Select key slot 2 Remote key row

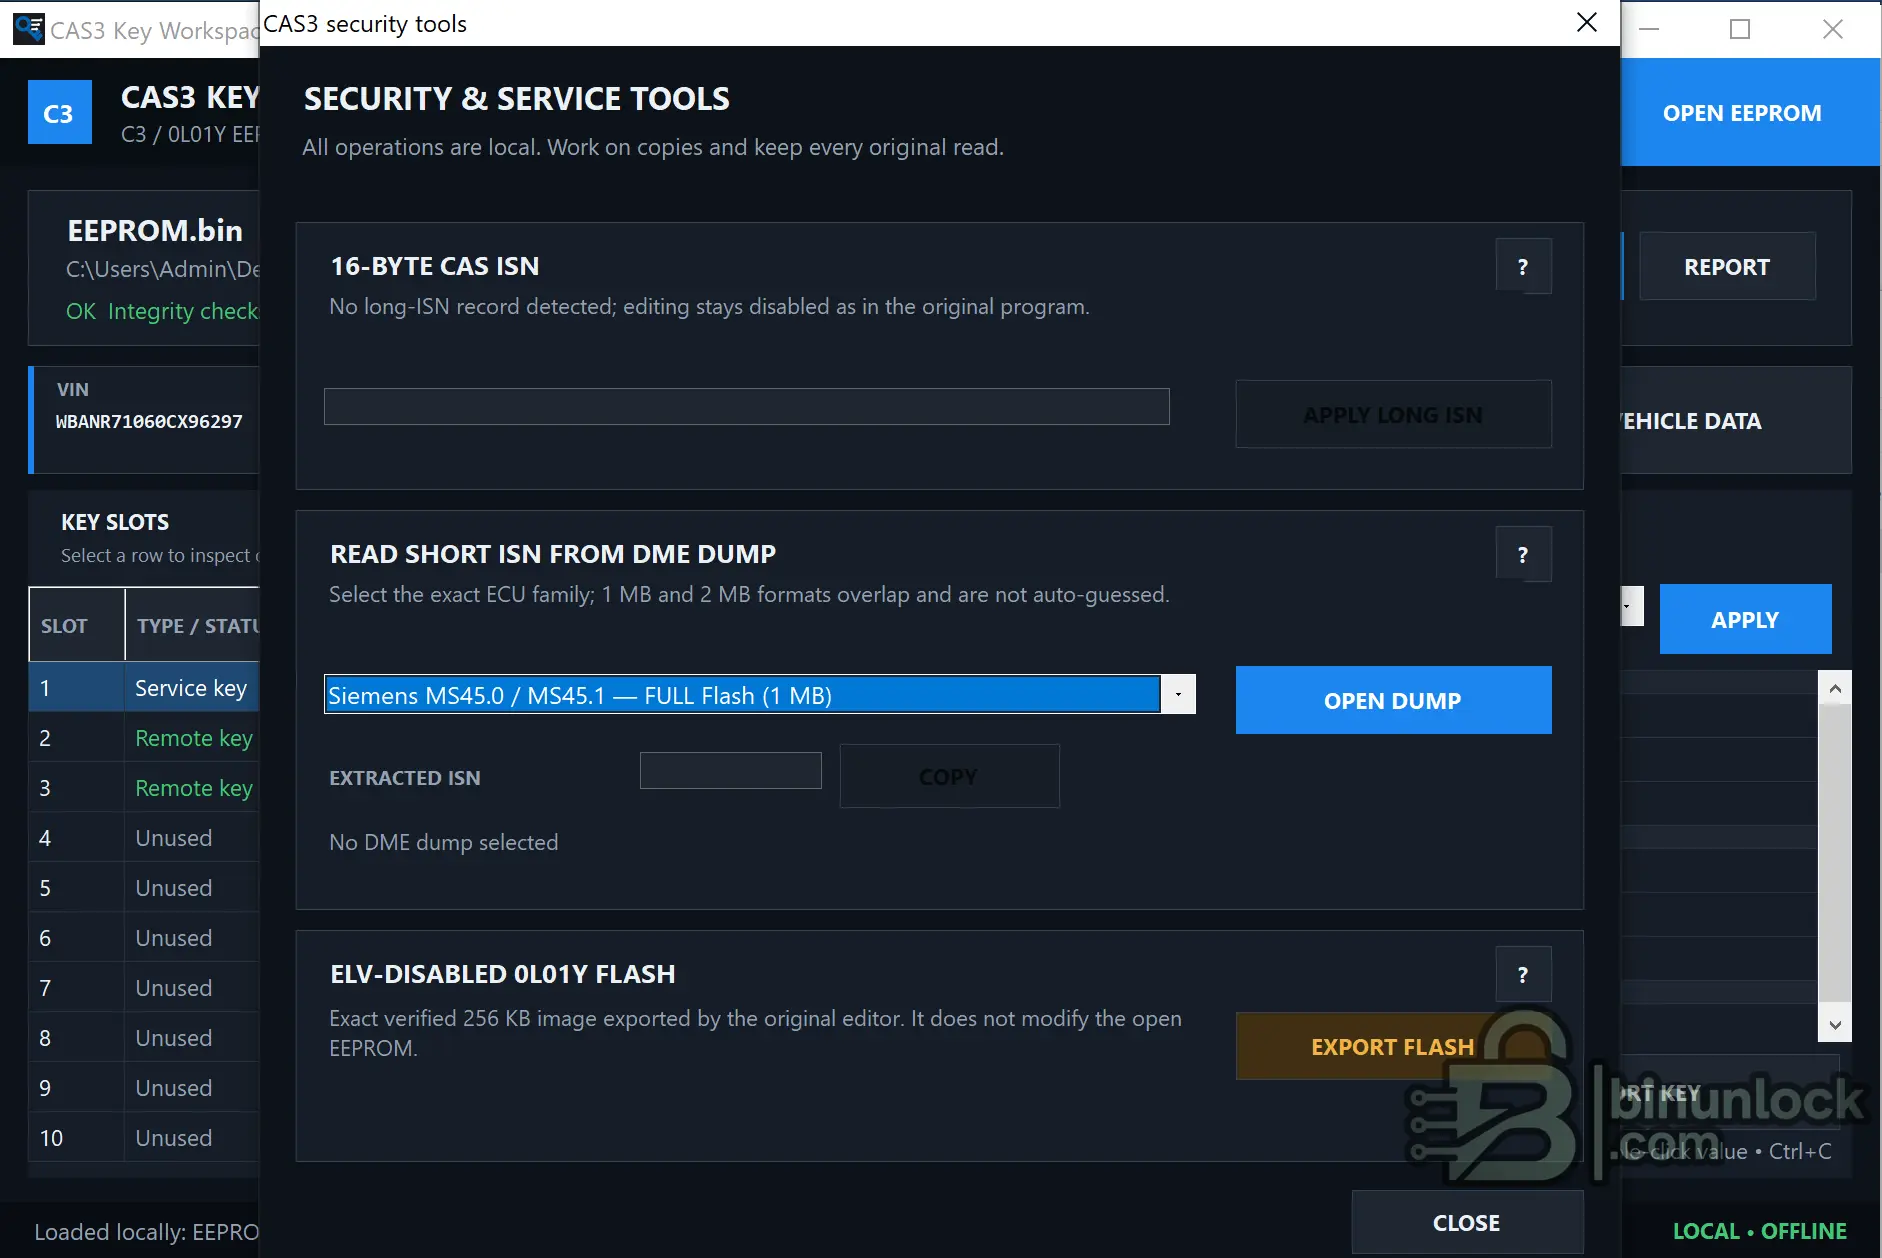pyautogui.click(x=144, y=738)
